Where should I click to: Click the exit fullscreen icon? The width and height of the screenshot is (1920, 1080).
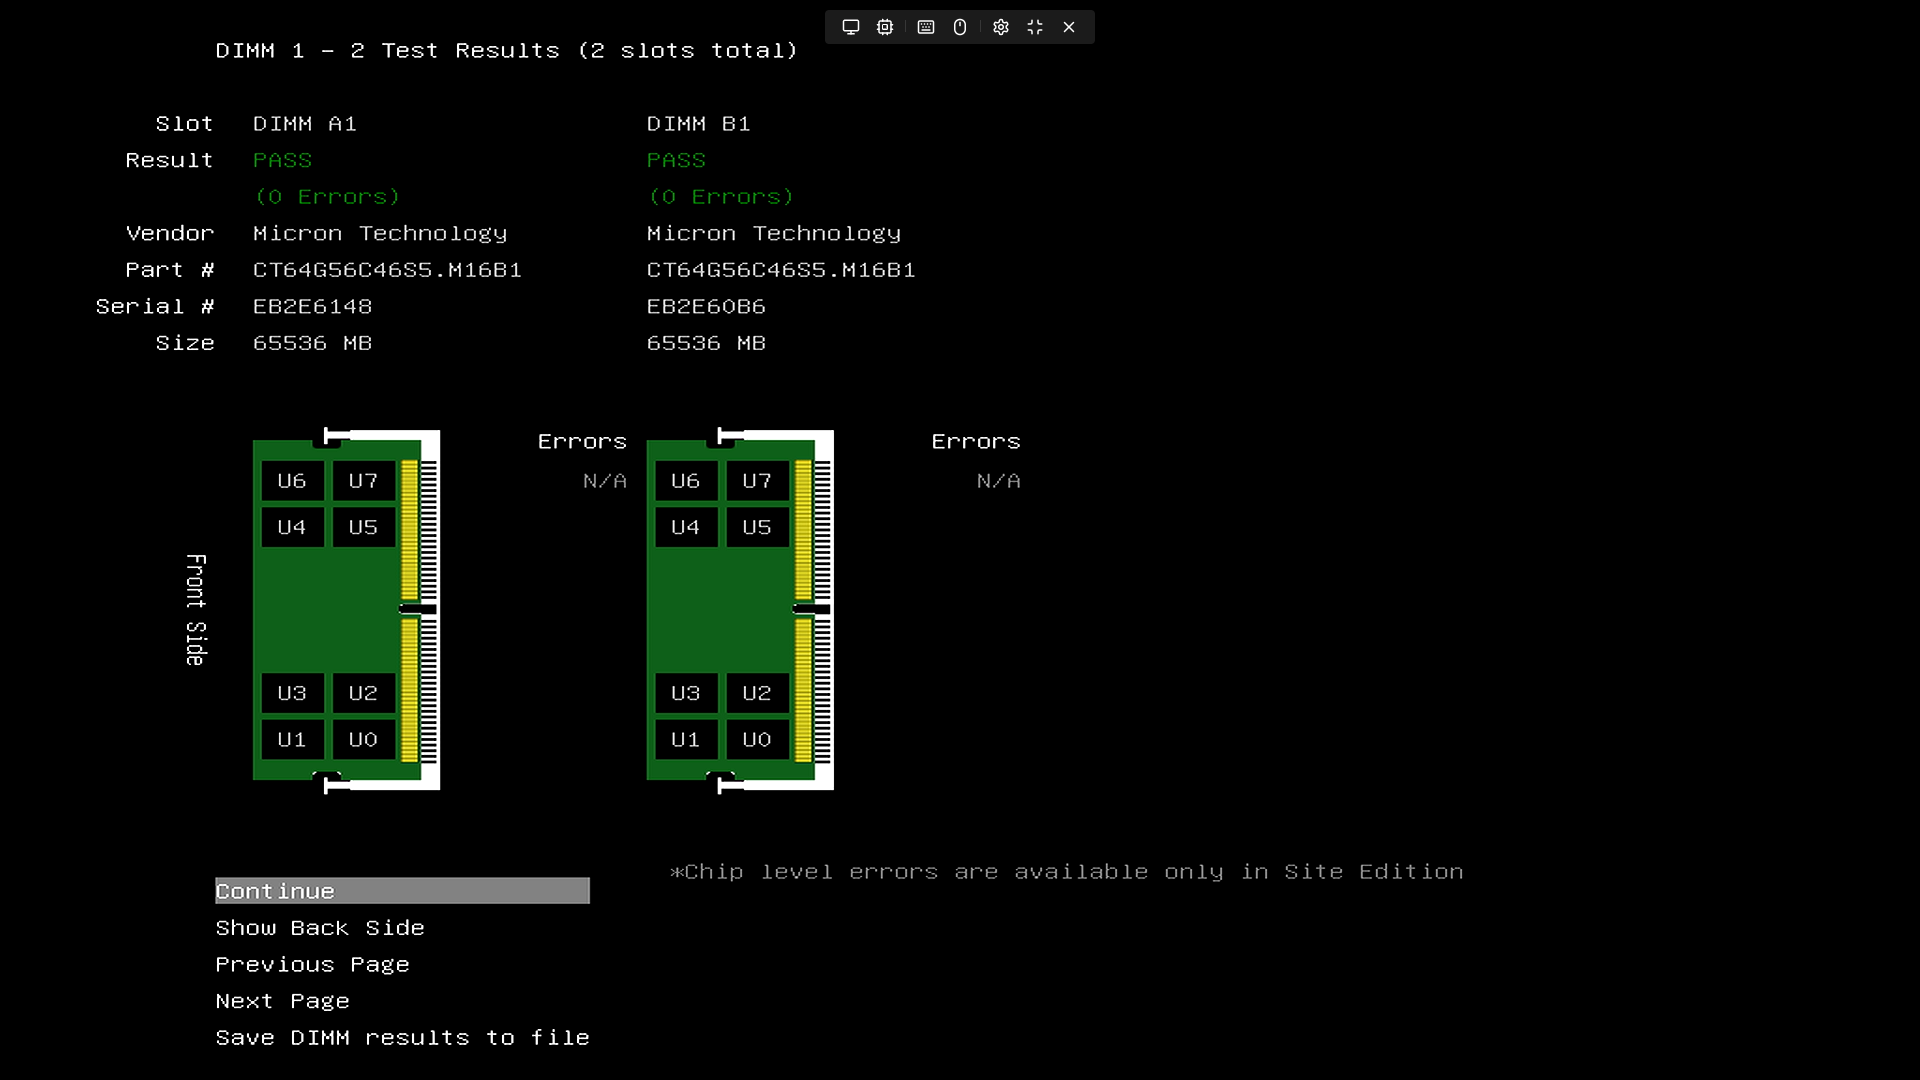[1035, 27]
